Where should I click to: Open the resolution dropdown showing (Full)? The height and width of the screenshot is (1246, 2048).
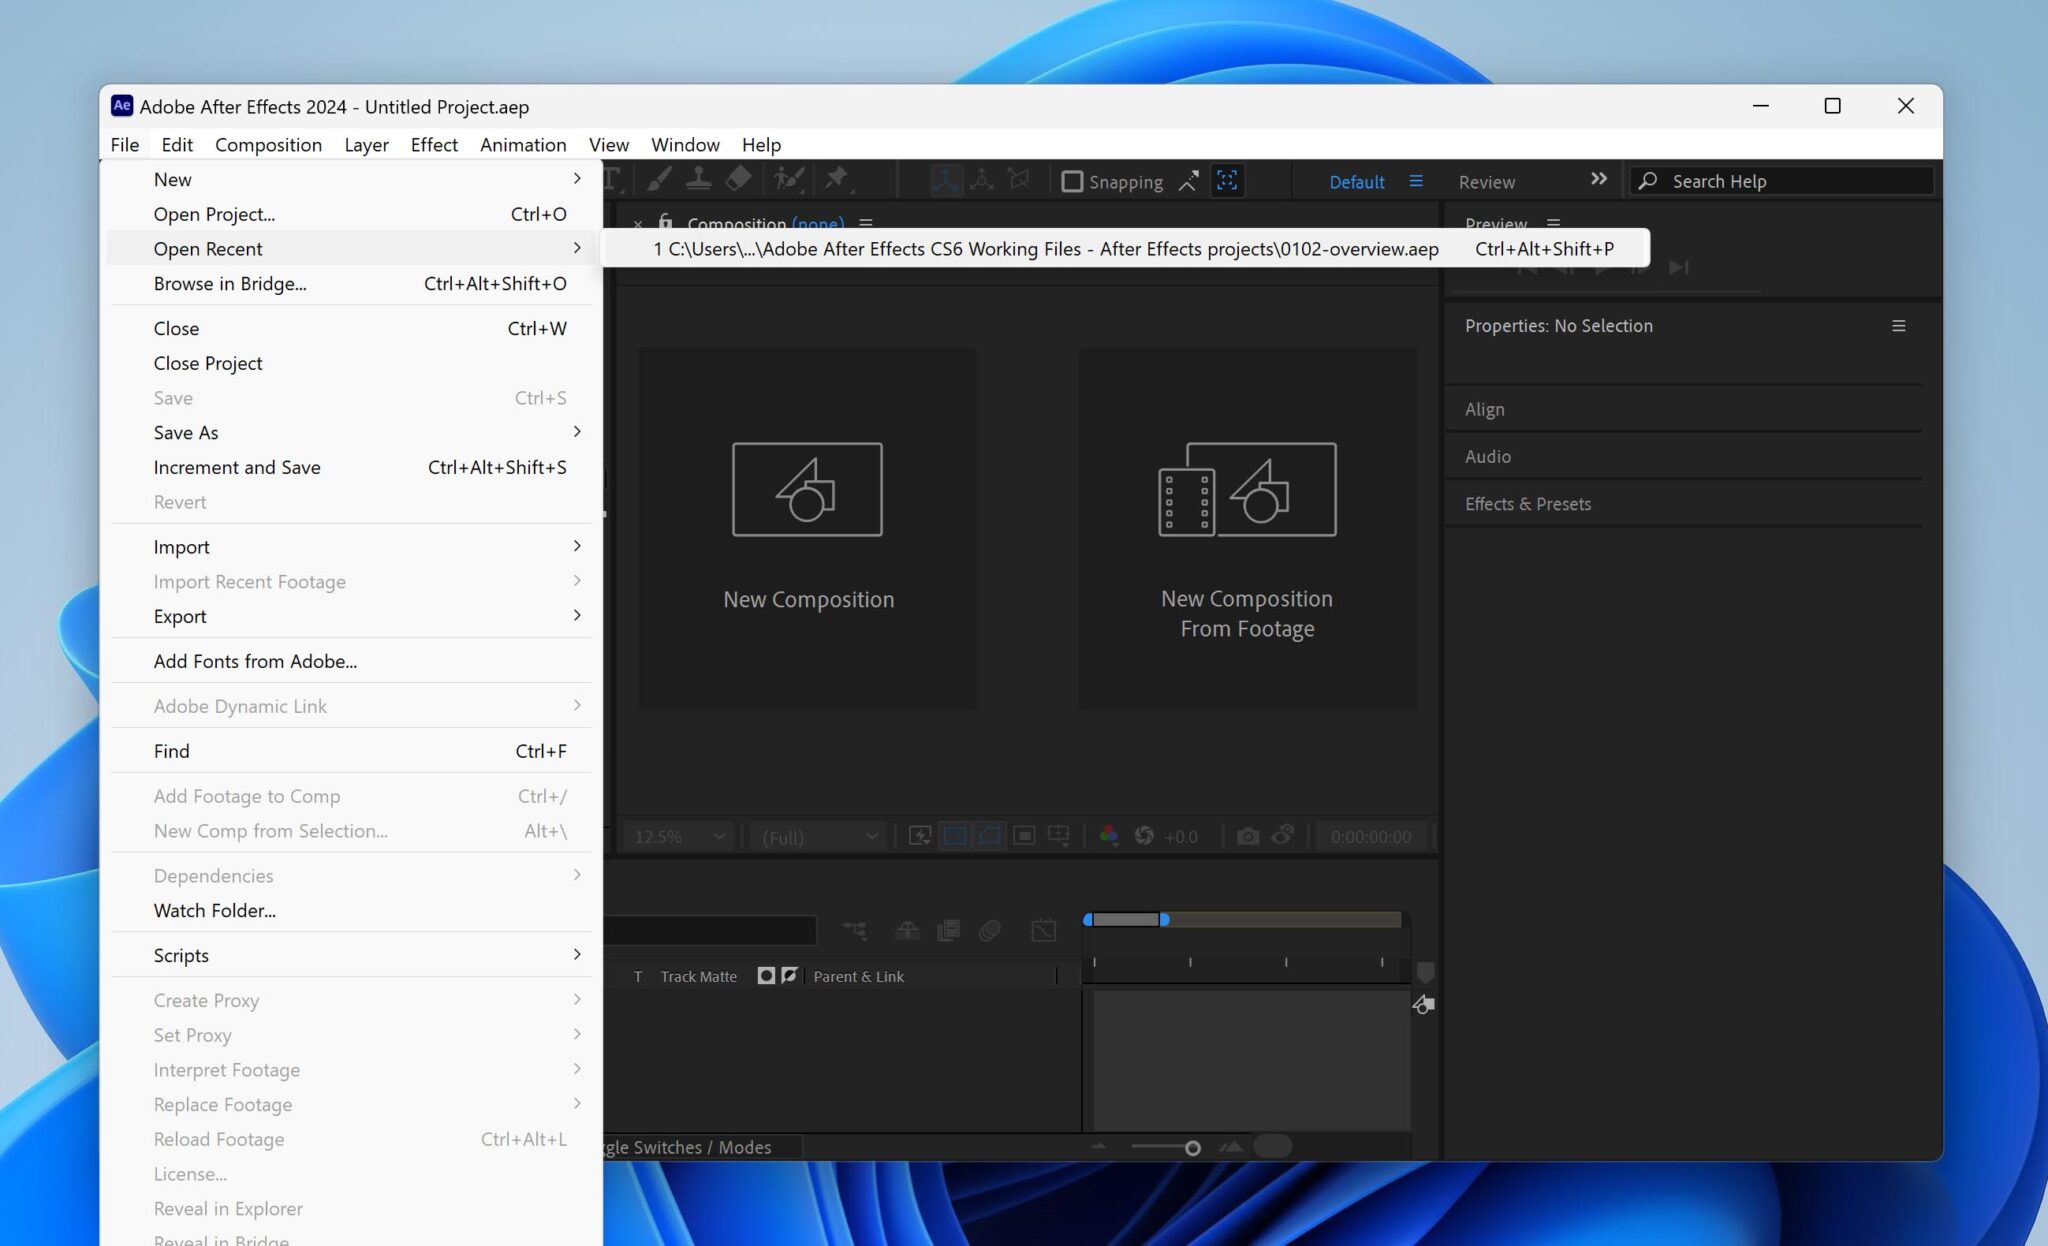[817, 836]
